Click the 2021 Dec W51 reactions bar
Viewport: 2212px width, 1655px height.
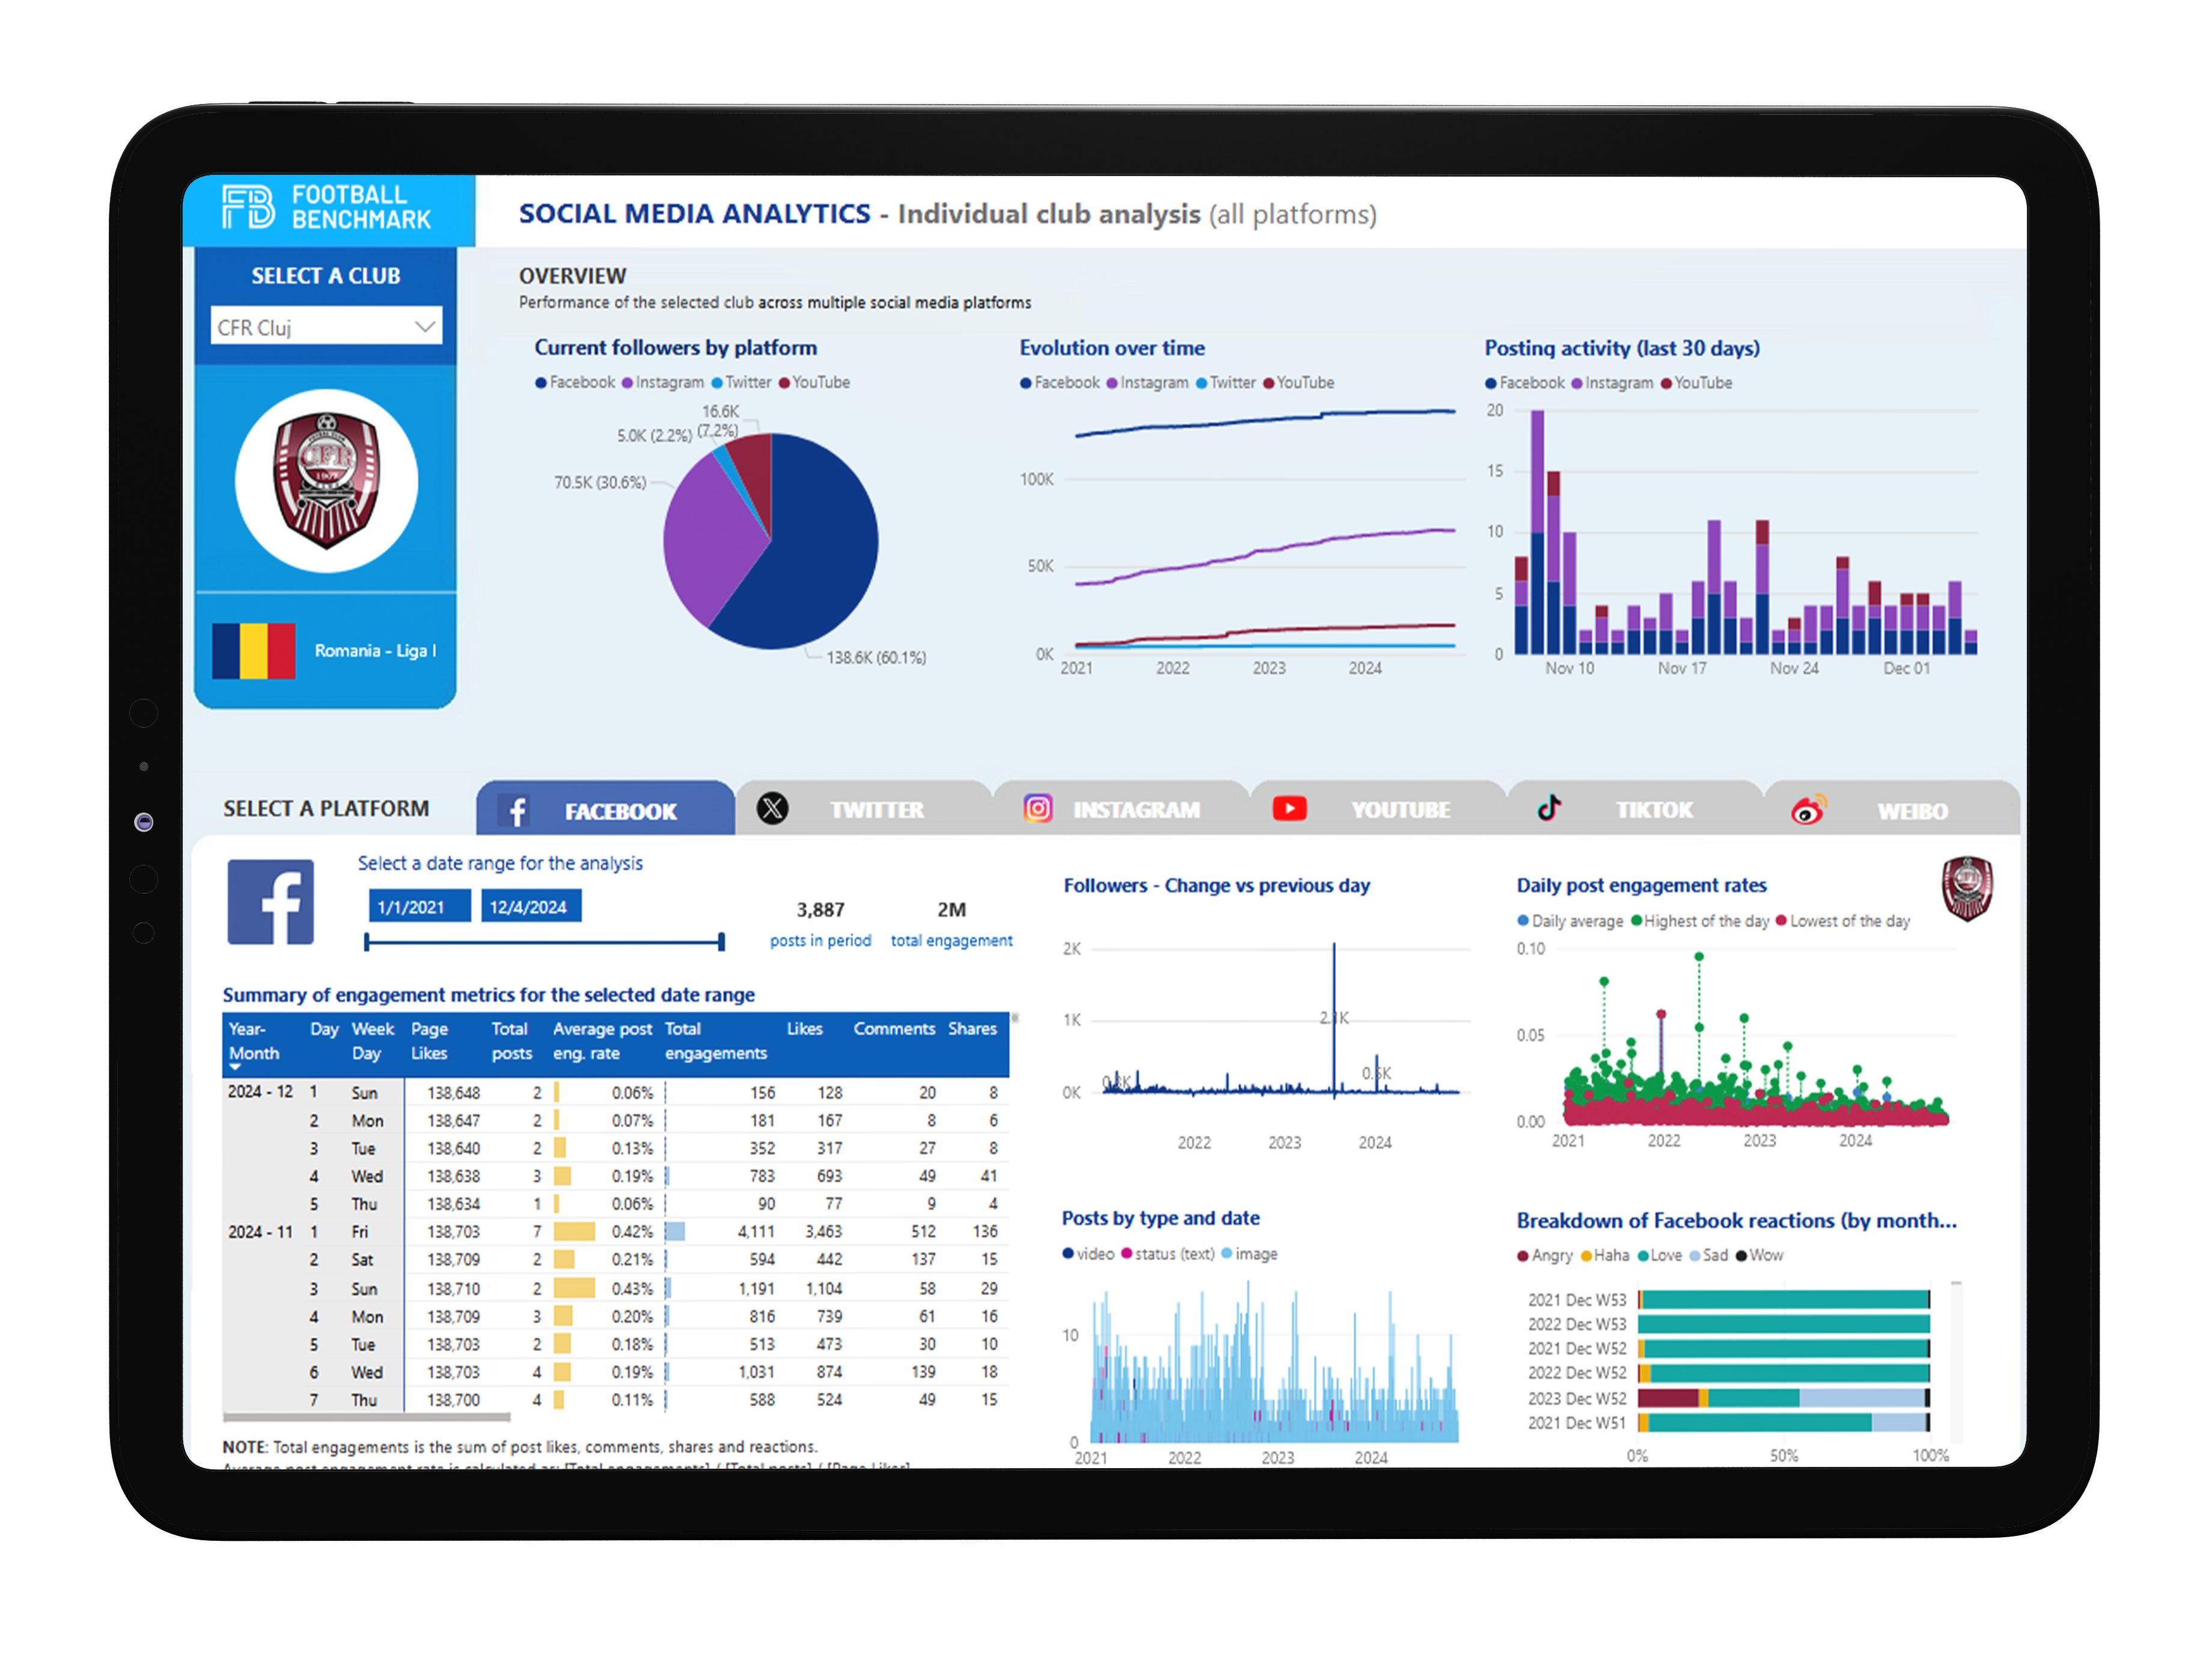point(1783,1422)
